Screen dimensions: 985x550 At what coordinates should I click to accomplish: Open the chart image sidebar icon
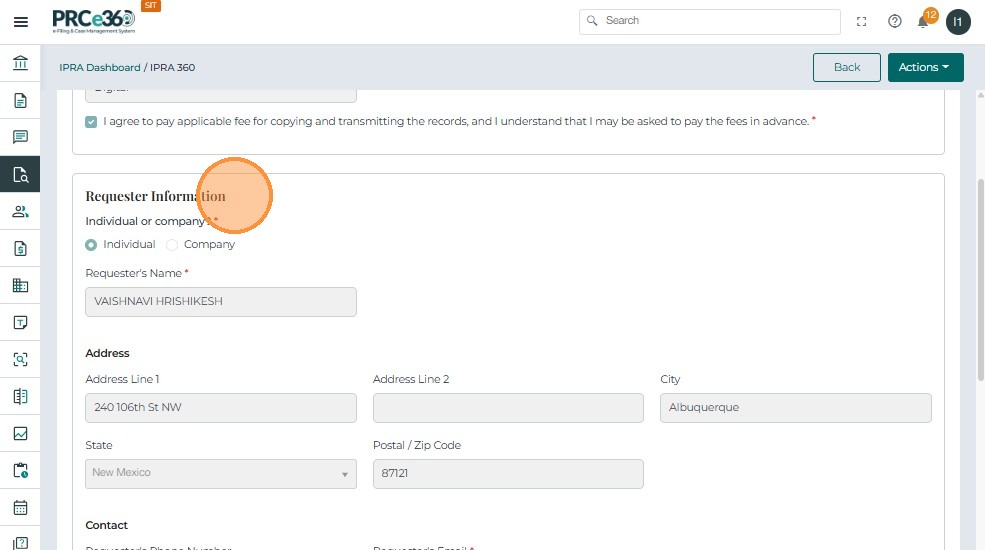(x=20, y=434)
